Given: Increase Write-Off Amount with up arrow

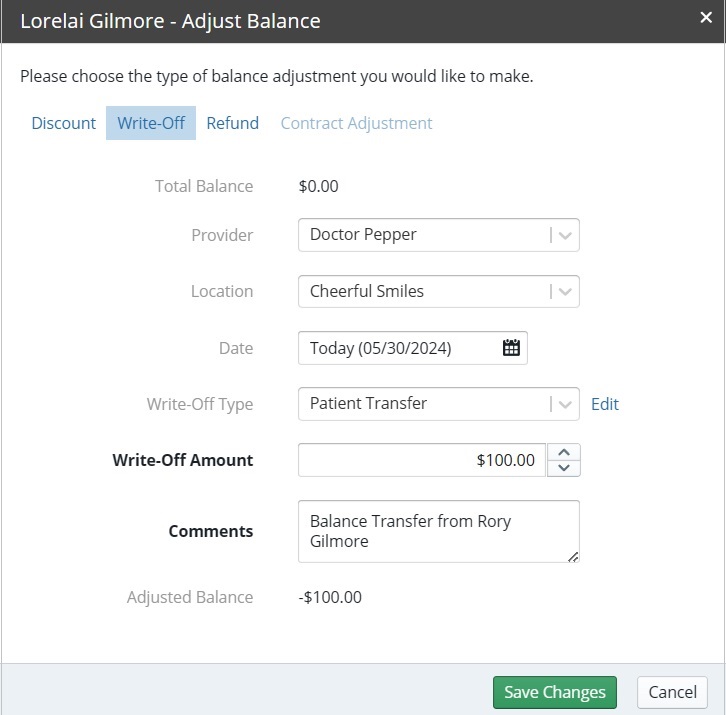Looking at the screenshot, I should tap(563, 452).
